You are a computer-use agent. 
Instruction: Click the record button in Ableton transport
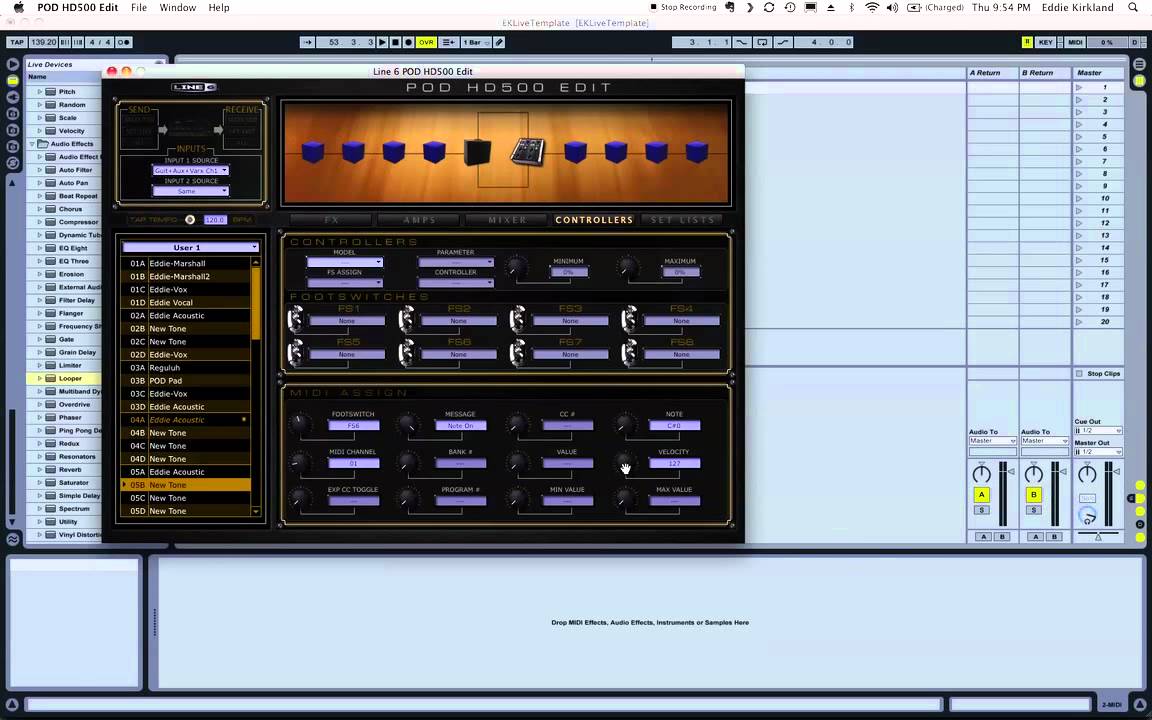tap(408, 43)
